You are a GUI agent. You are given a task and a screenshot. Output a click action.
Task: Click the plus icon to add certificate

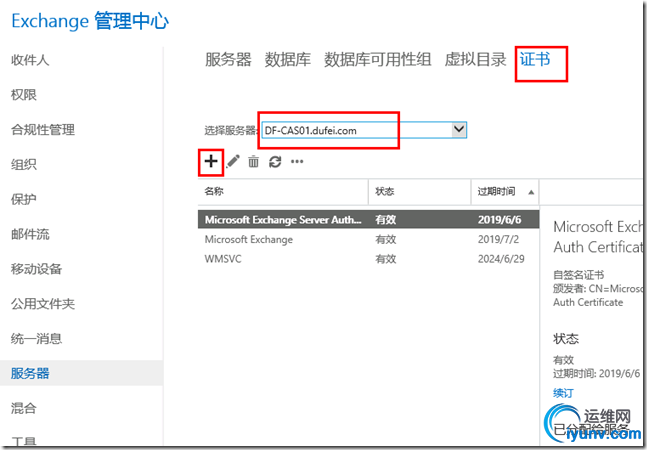tap(211, 161)
